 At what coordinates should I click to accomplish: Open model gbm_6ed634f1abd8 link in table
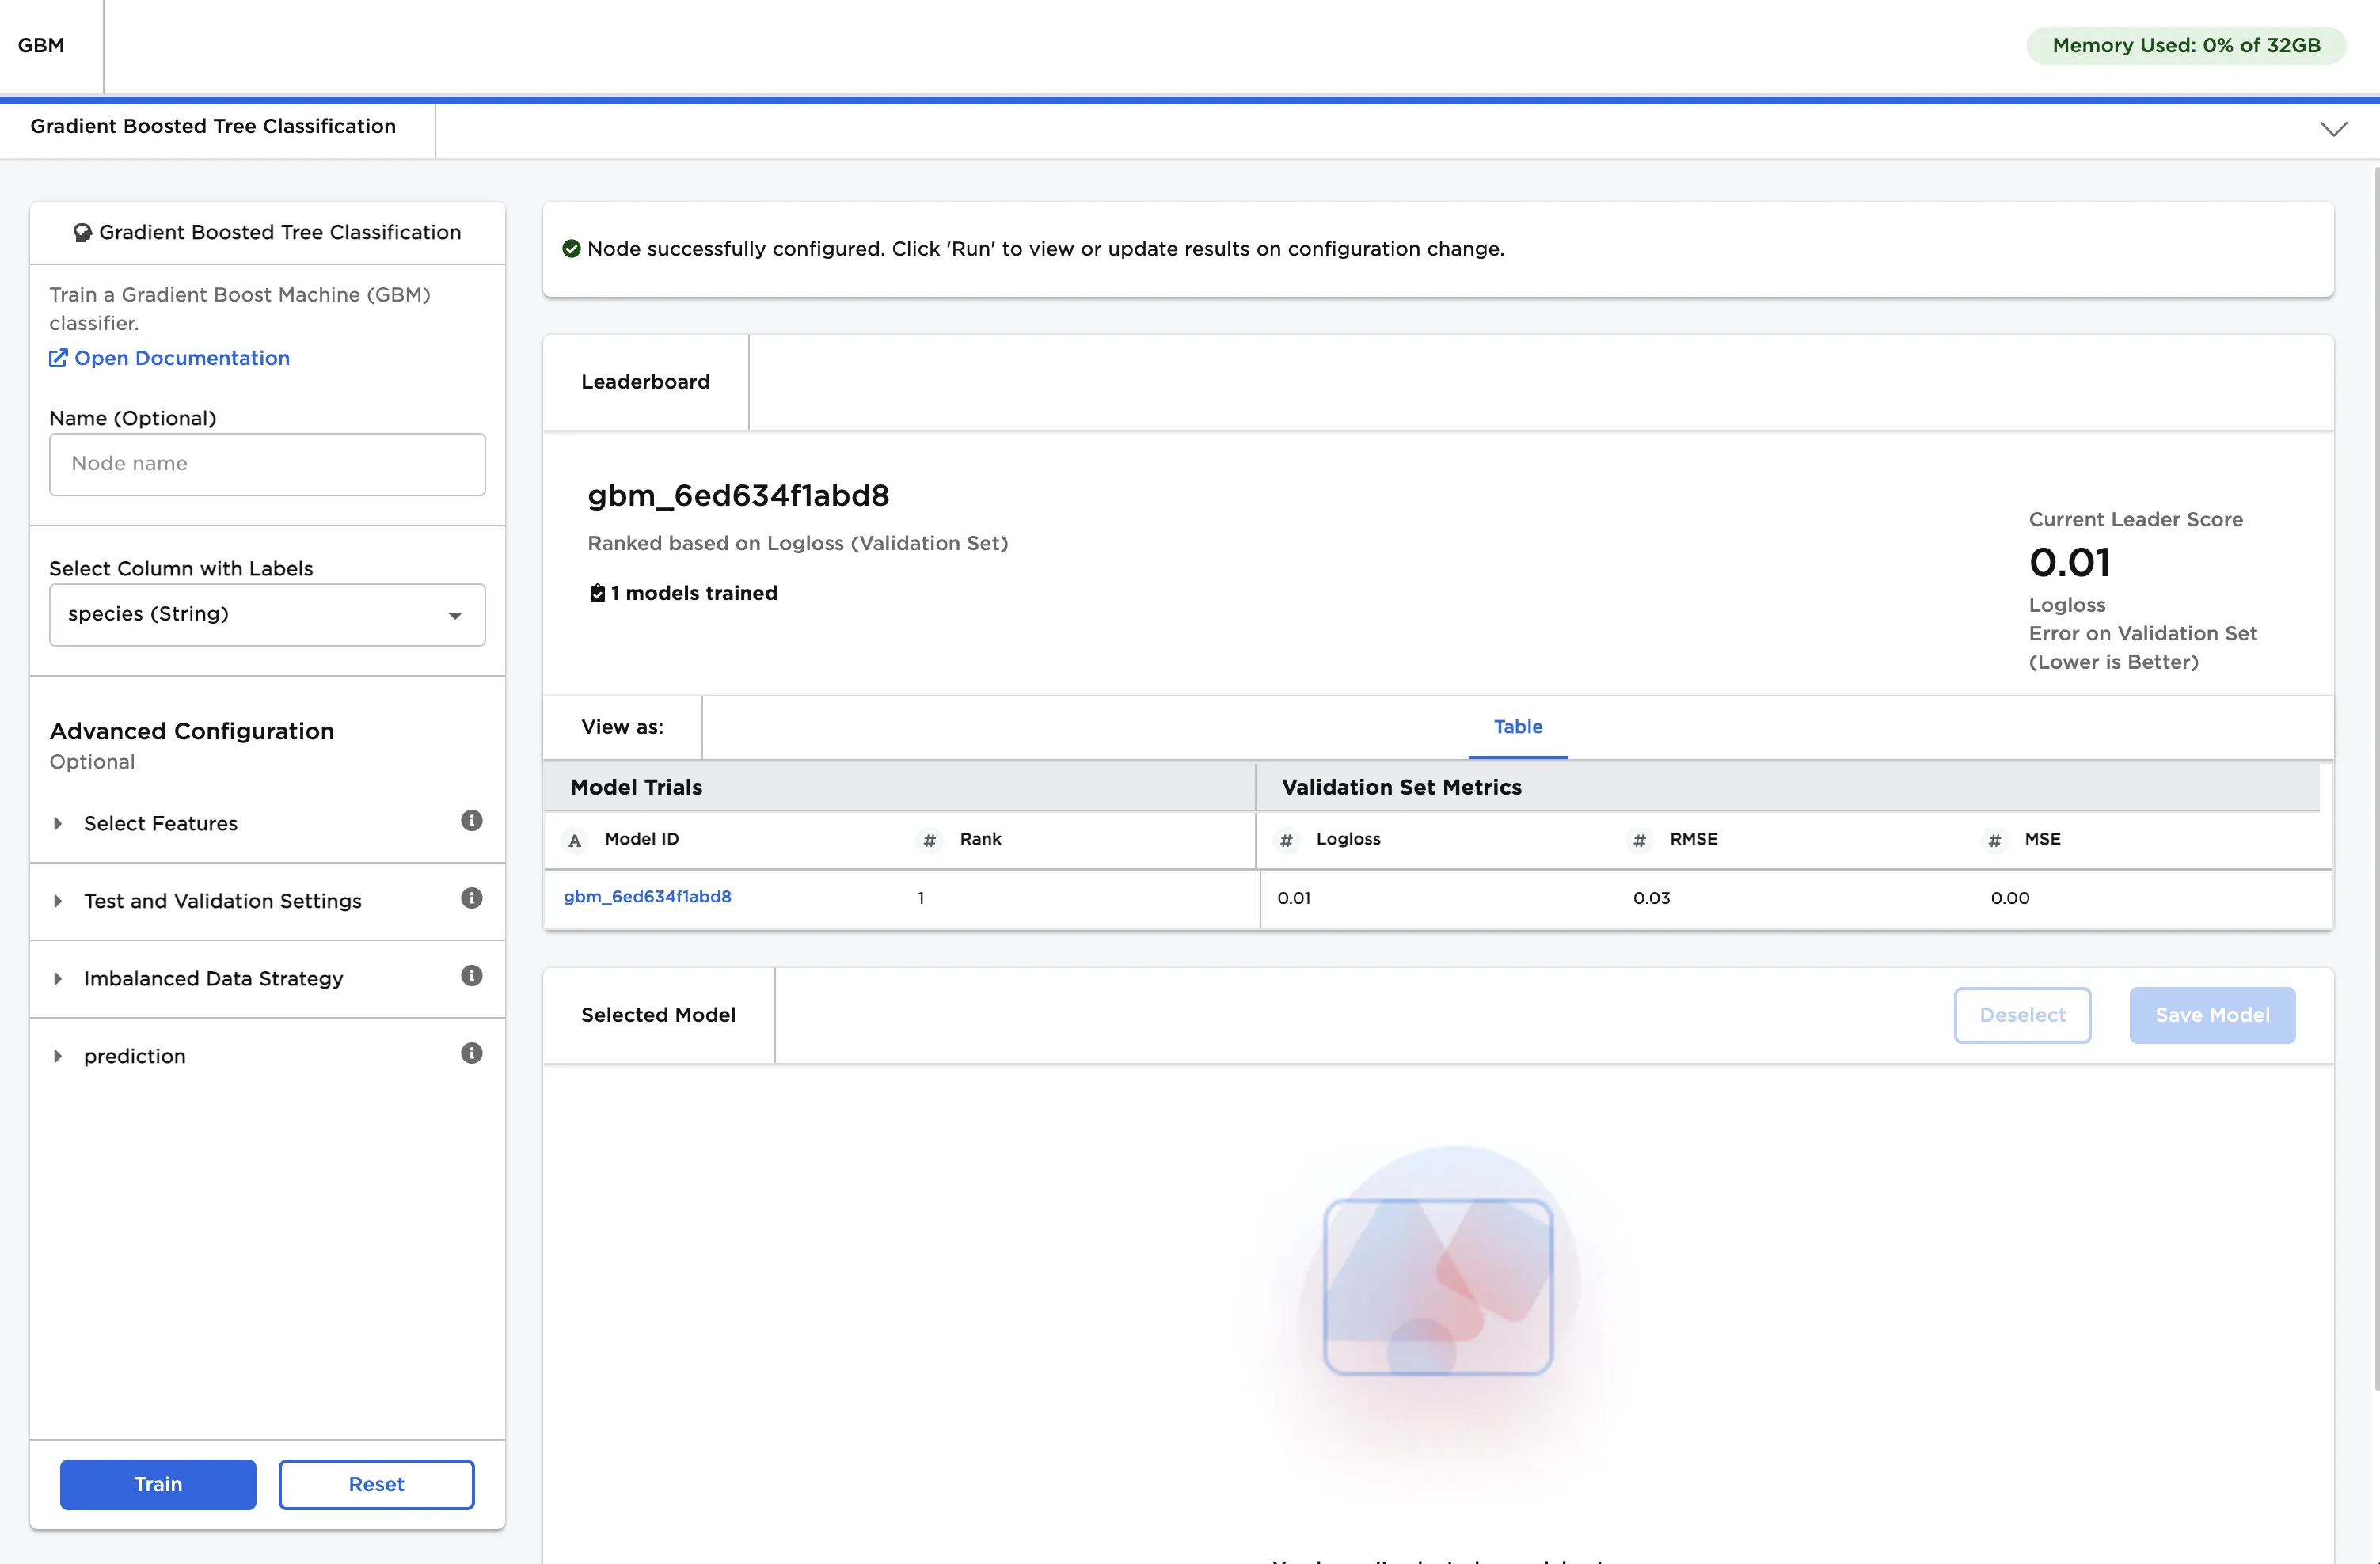tap(647, 897)
